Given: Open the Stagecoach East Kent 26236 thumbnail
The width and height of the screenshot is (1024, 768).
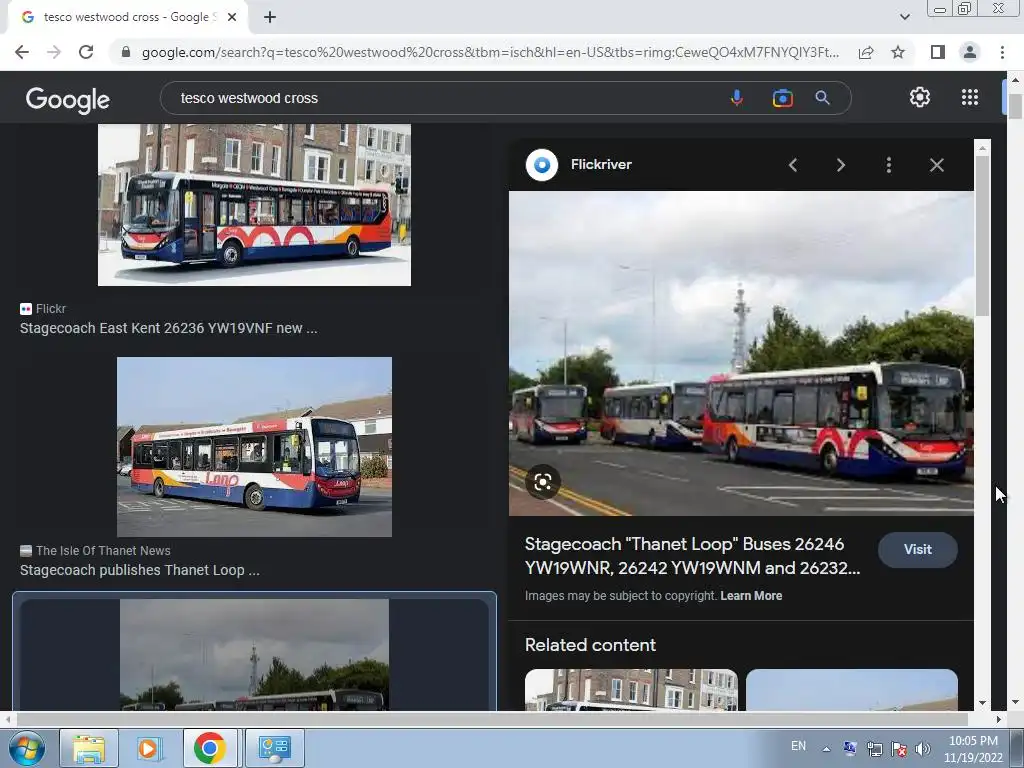Looking at the screenshot, I should 254,204.
